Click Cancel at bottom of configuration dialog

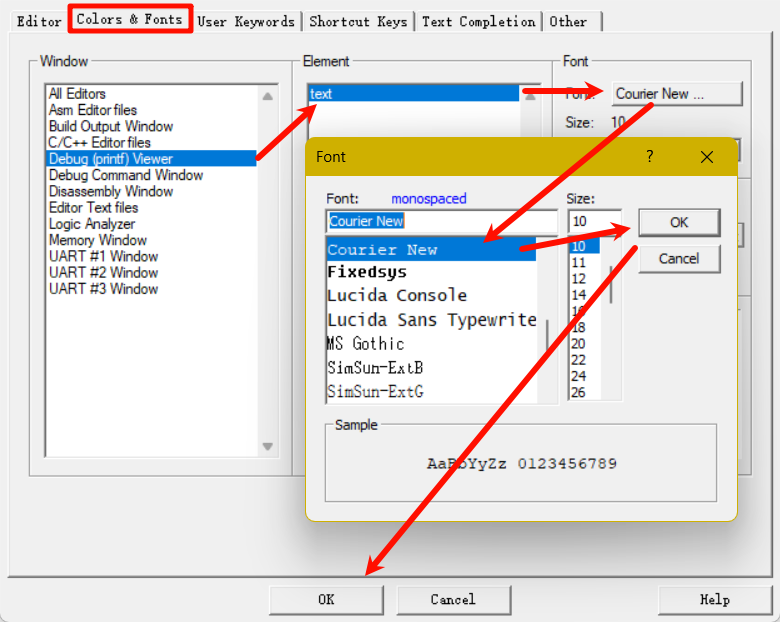[x=454, y=600]
